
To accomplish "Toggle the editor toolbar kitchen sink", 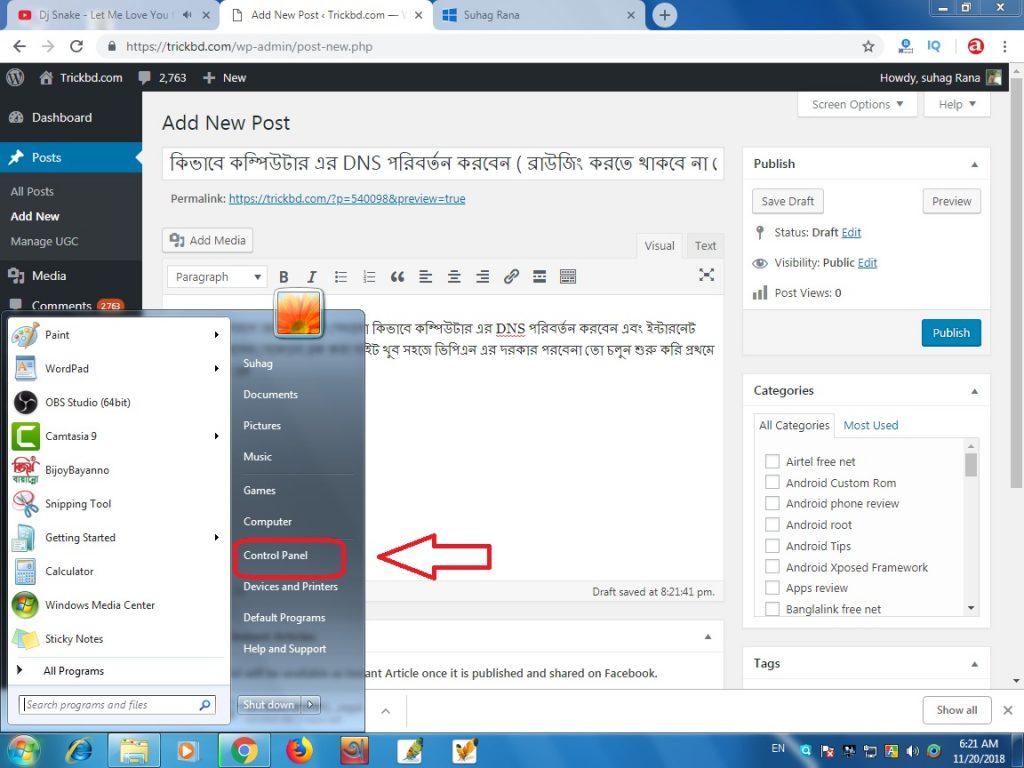I will click(568, 277).
